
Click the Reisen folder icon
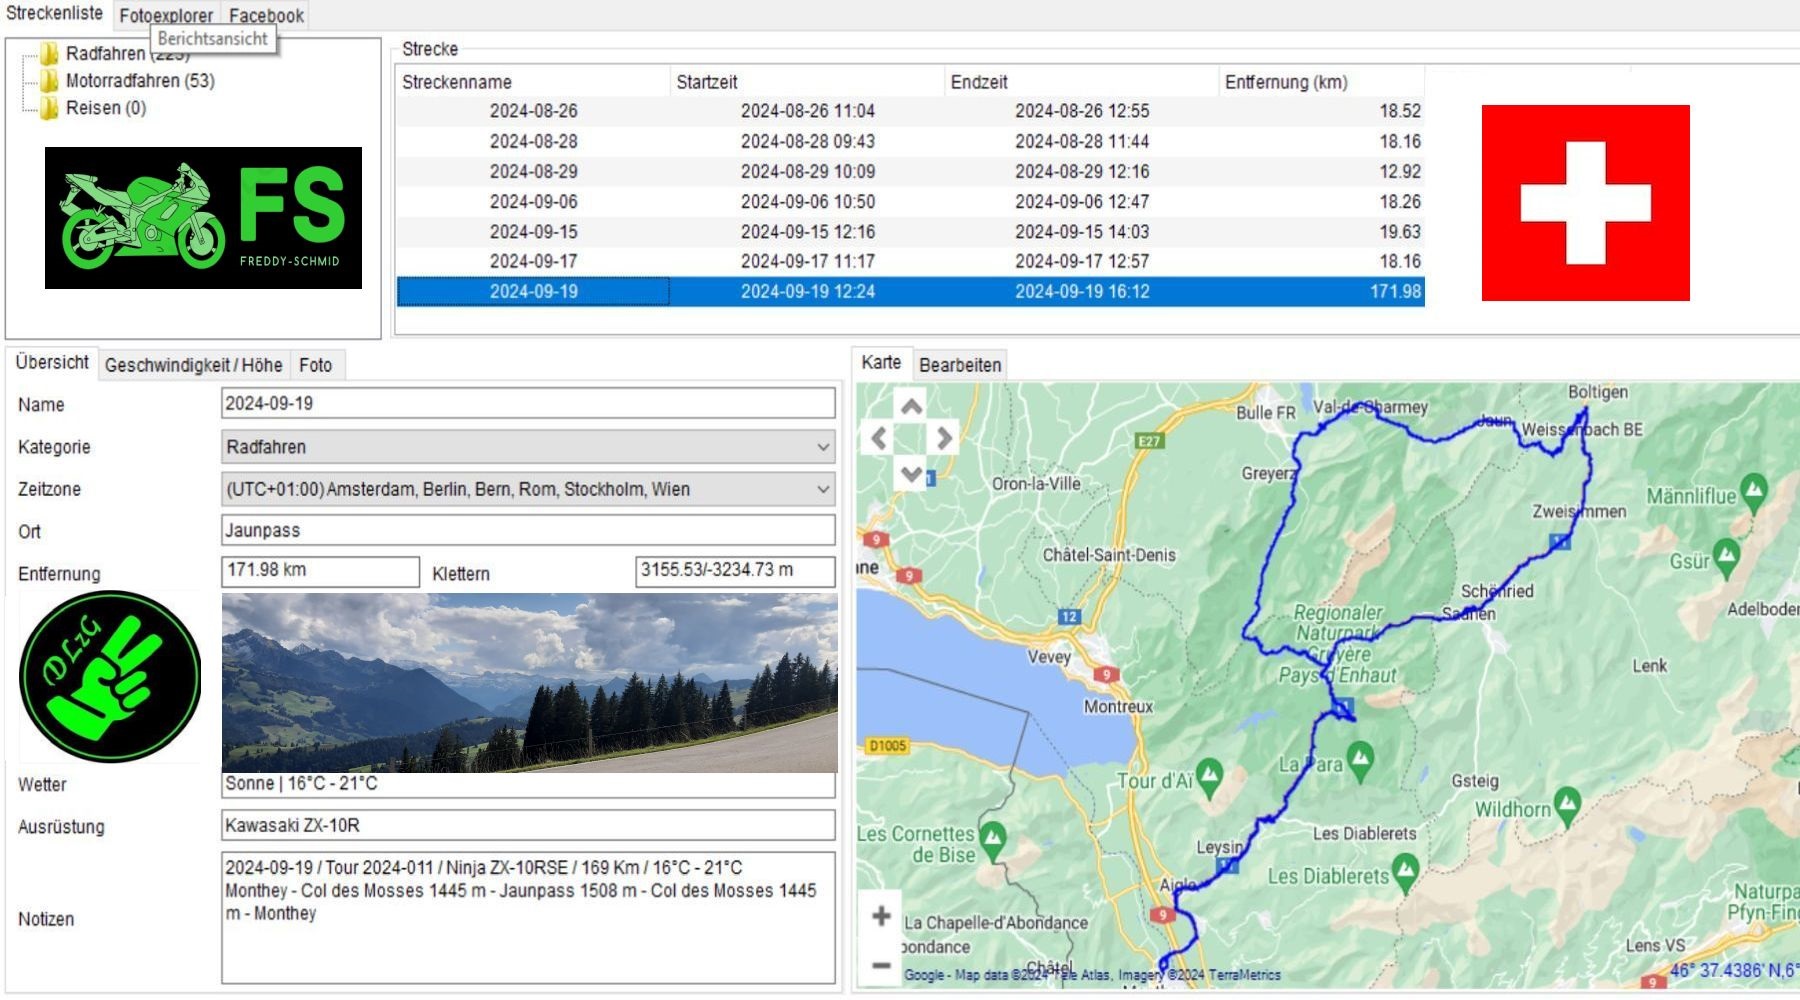click(x=50, y=108)
